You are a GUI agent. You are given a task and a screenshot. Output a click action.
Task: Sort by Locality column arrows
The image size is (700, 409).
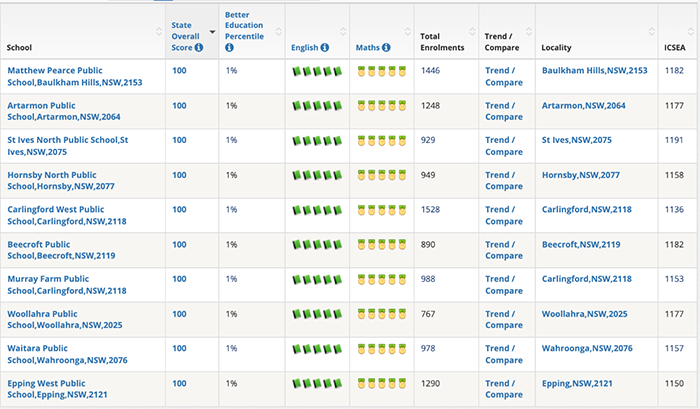[x=651, y=32]
